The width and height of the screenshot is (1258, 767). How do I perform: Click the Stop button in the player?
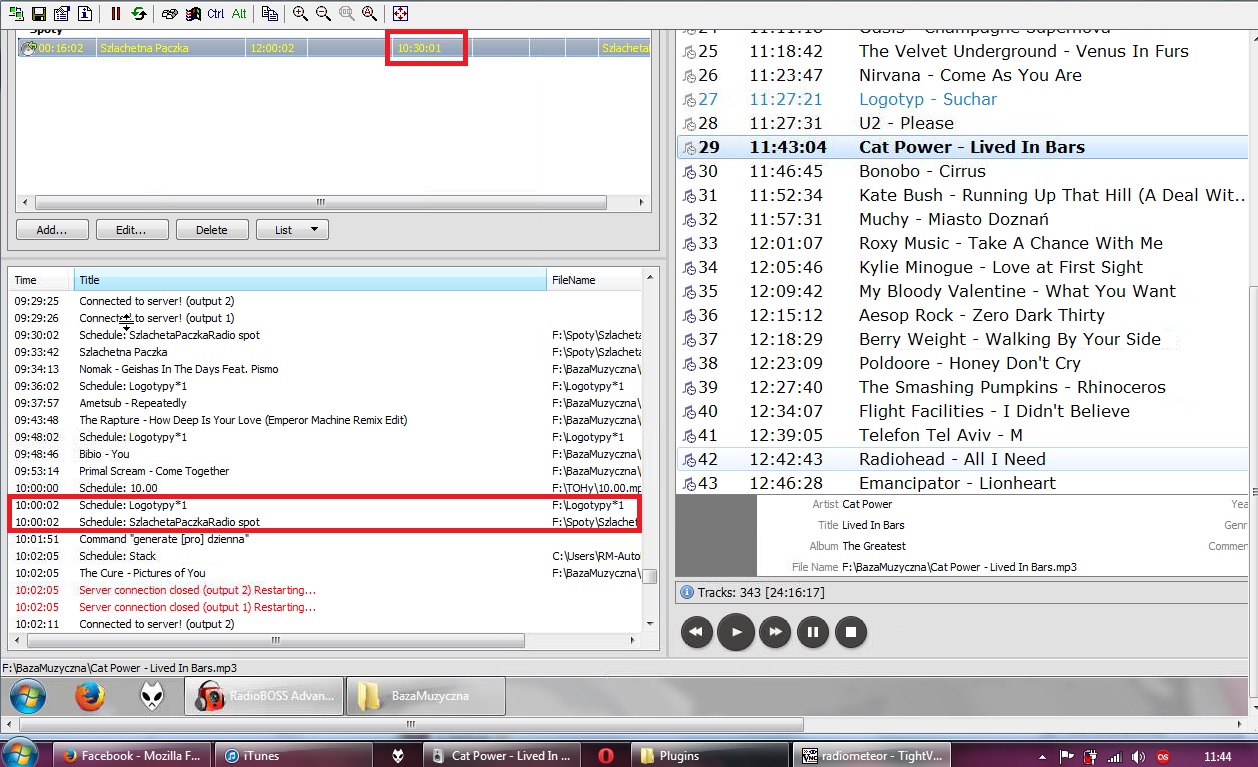850,632
